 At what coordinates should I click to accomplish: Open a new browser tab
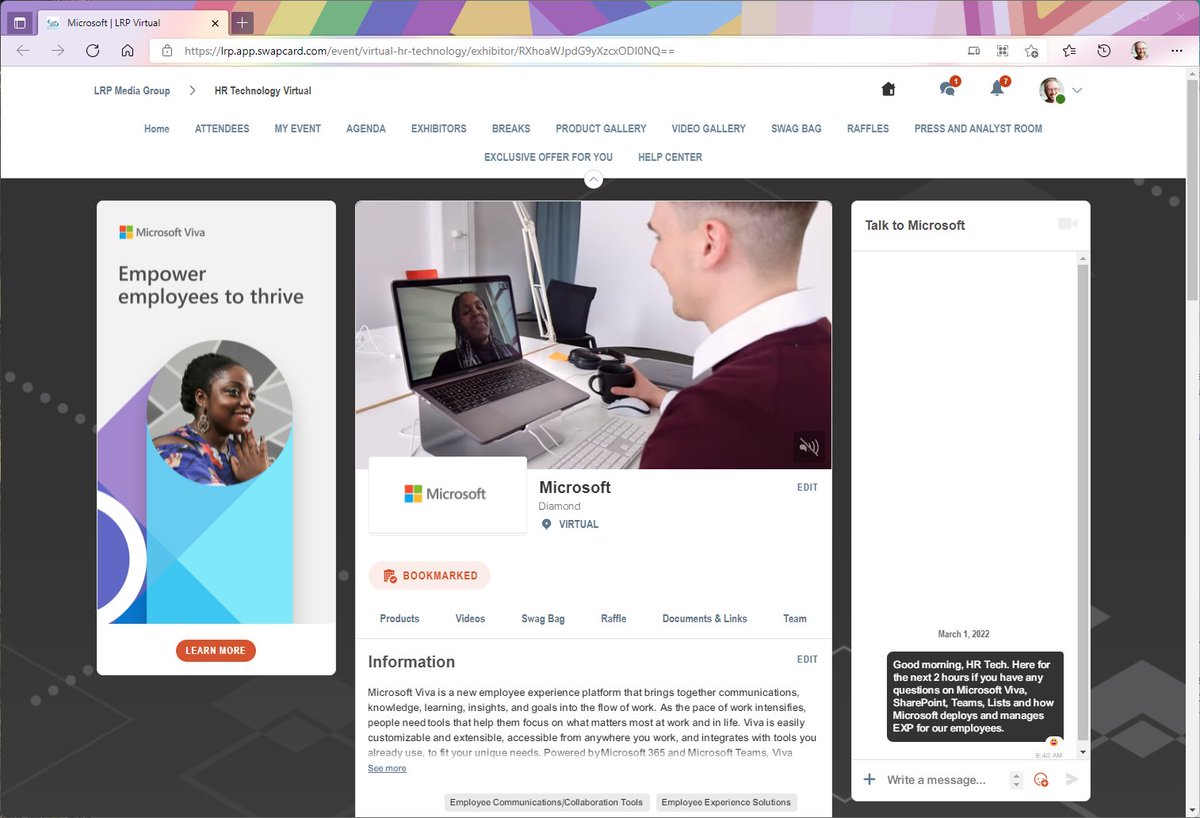click(x=242, y=22)
